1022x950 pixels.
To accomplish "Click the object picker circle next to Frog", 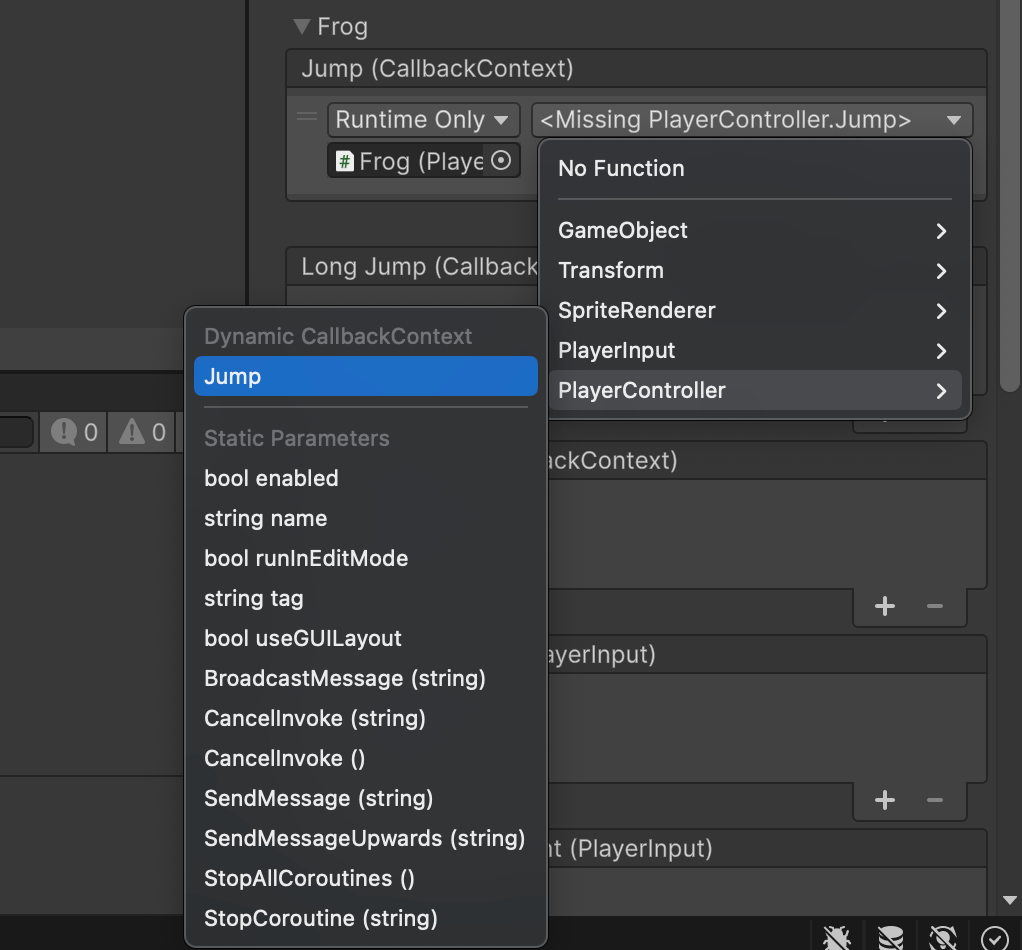I will [x=501, y=160].
